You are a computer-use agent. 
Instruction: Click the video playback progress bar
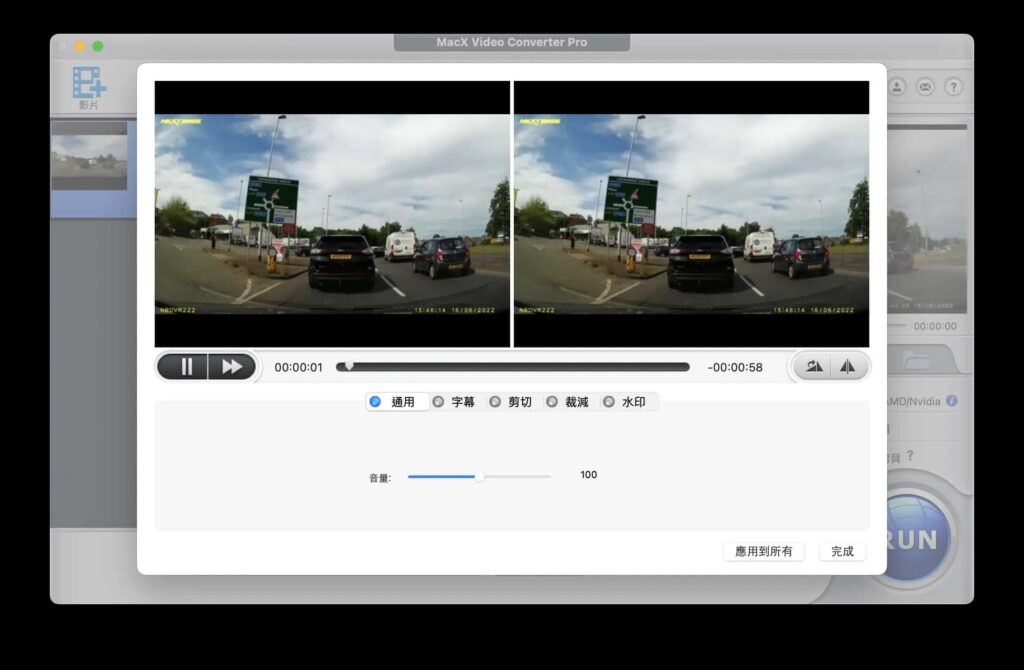pyautogui.click(x=513, y=367)
